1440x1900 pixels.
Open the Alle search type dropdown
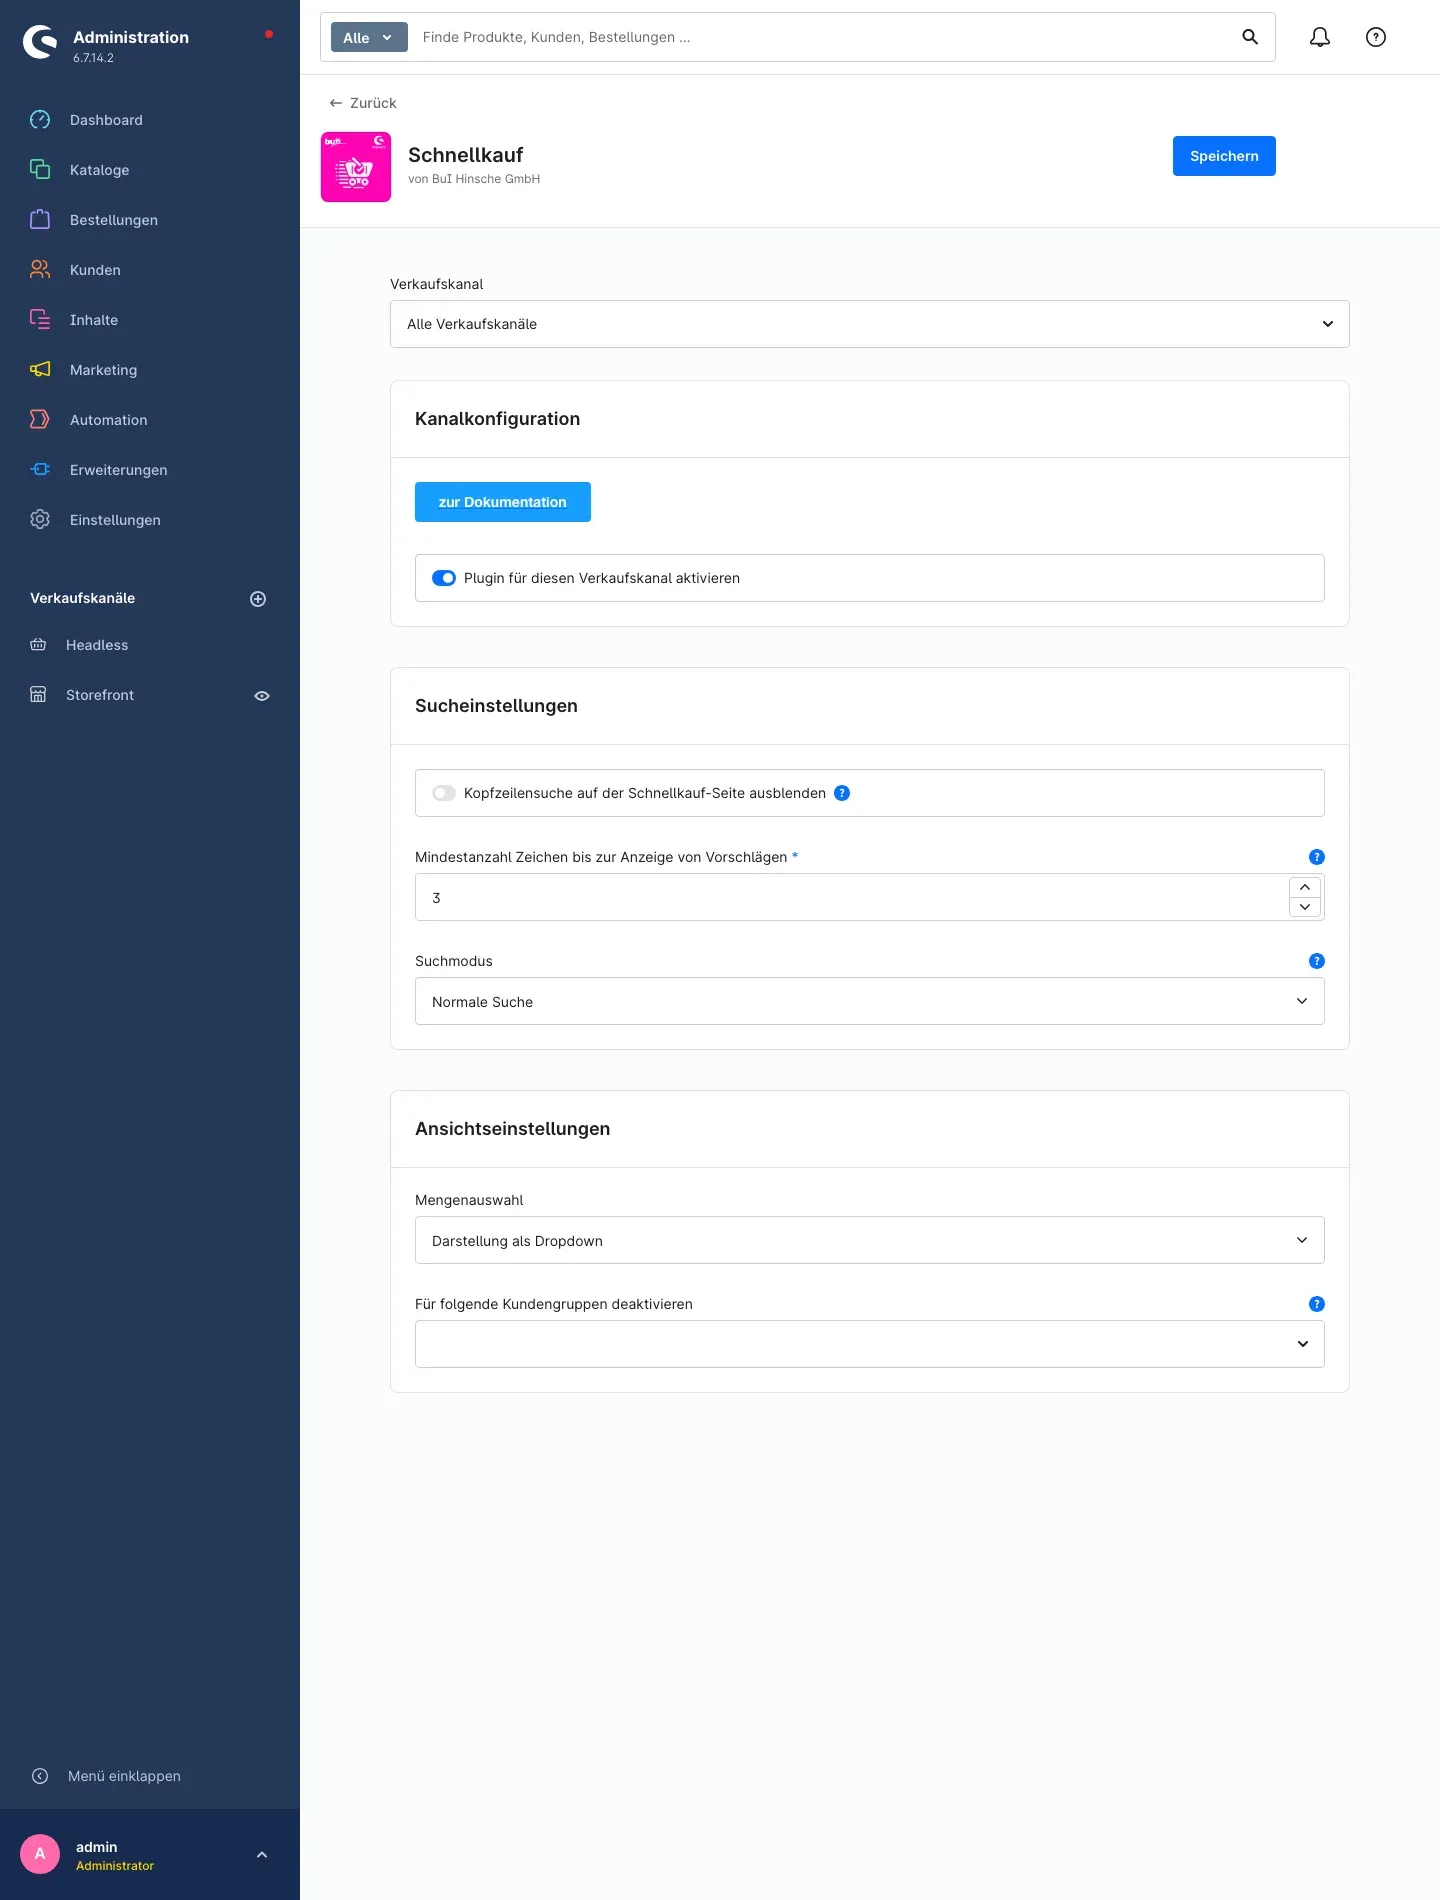coord(369,37)
